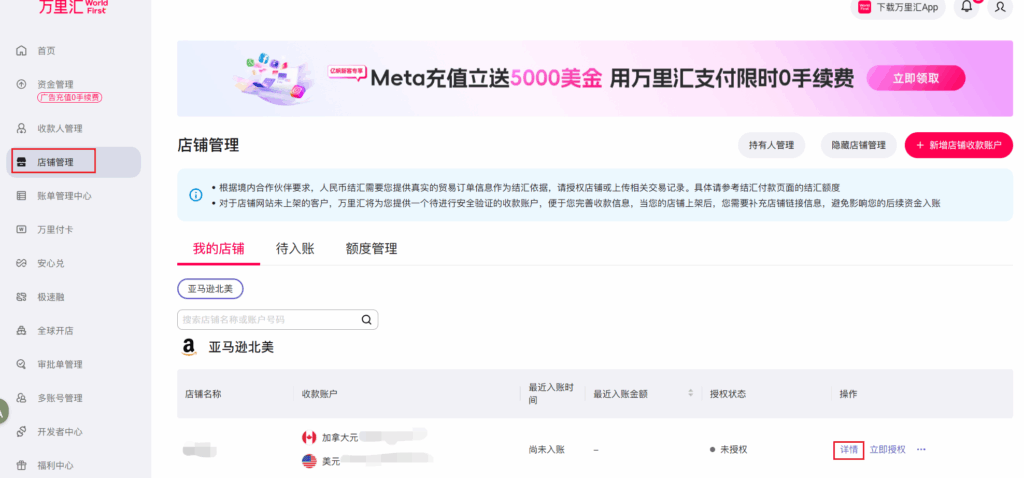Switch to the 额度管理 tab
This screenshot has width=1024, height=478.
point(371,248)
